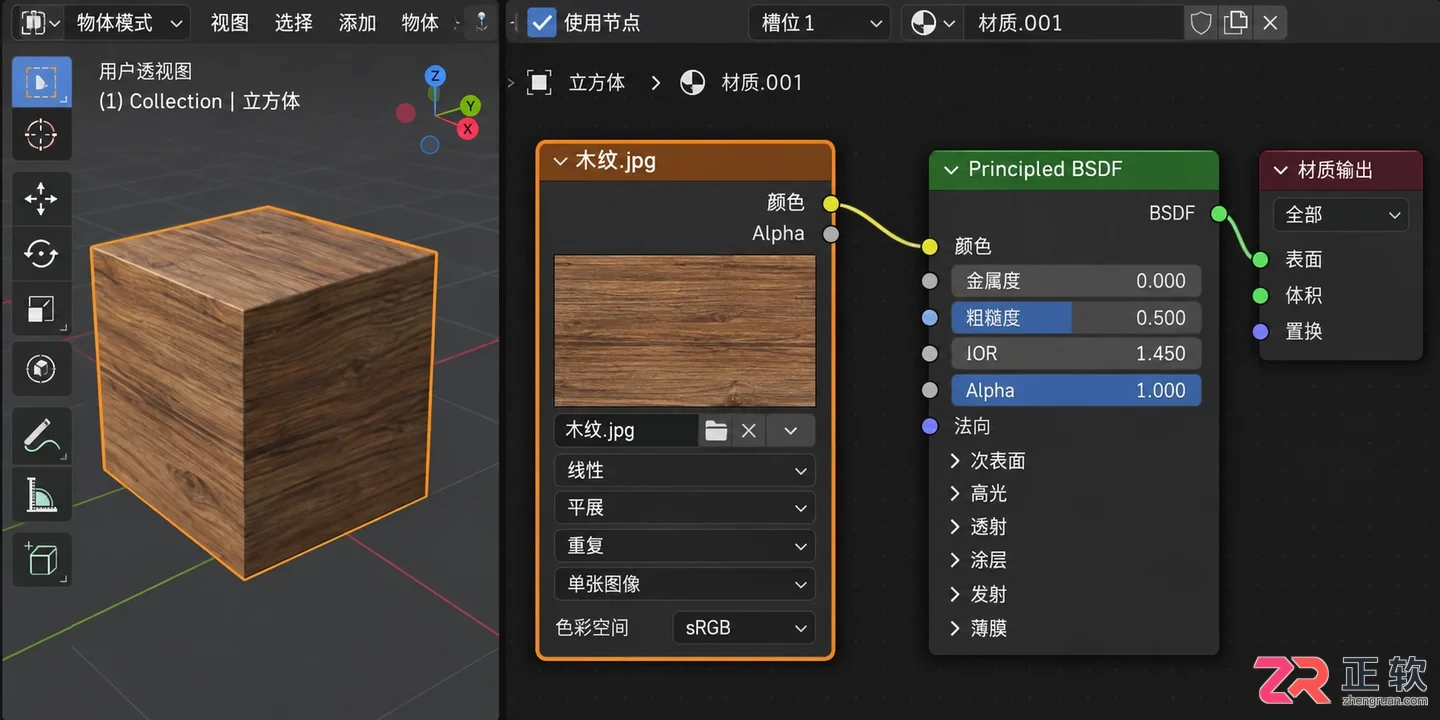
Task: Click the green Y axis gizmo
Action: [471, 106]
